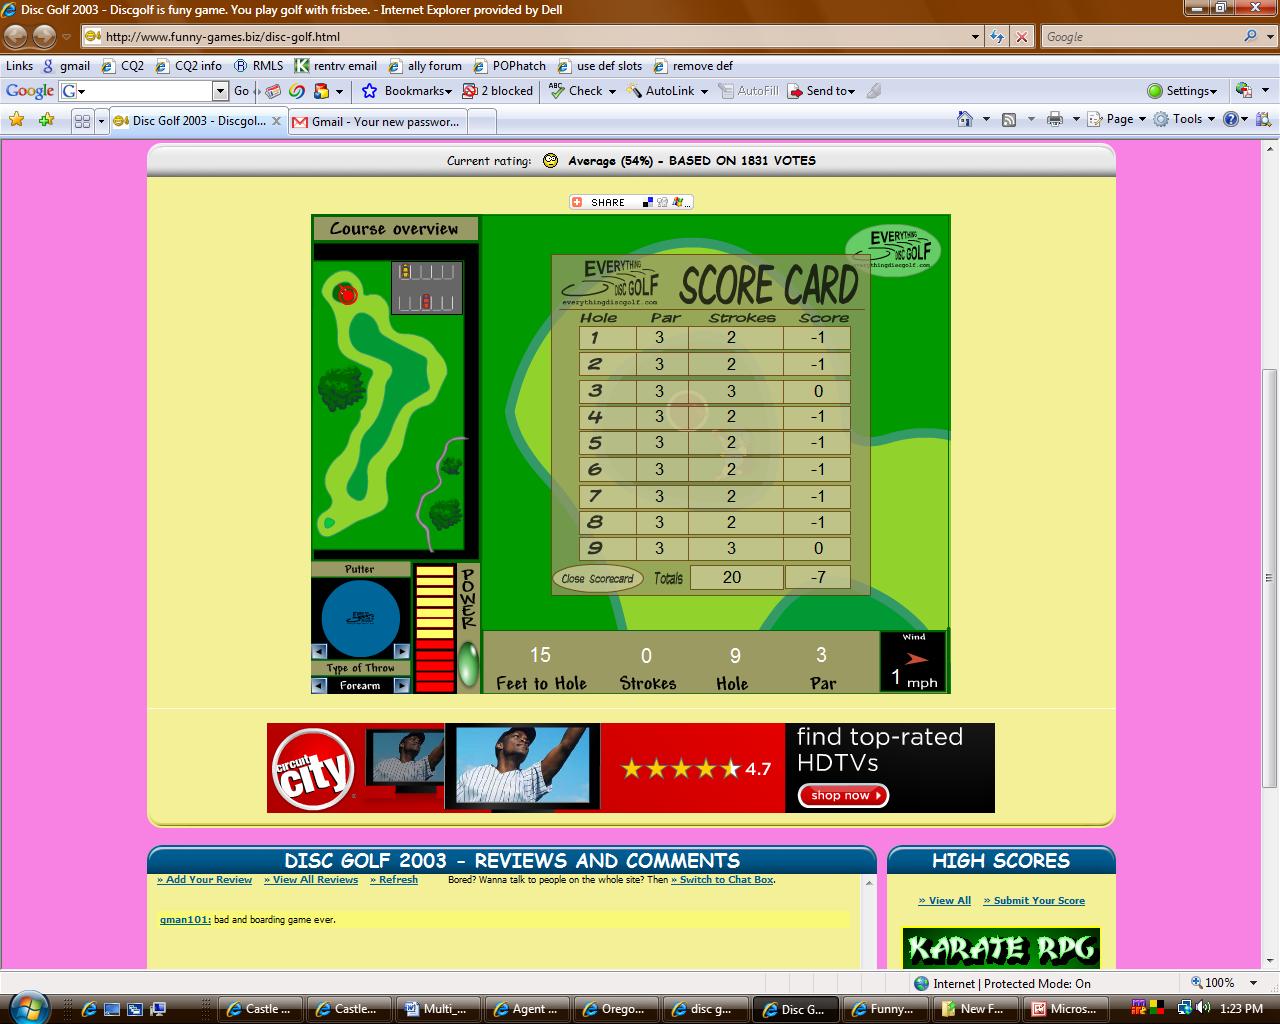Open gman101 user profile link

click(x=185, y=920)
